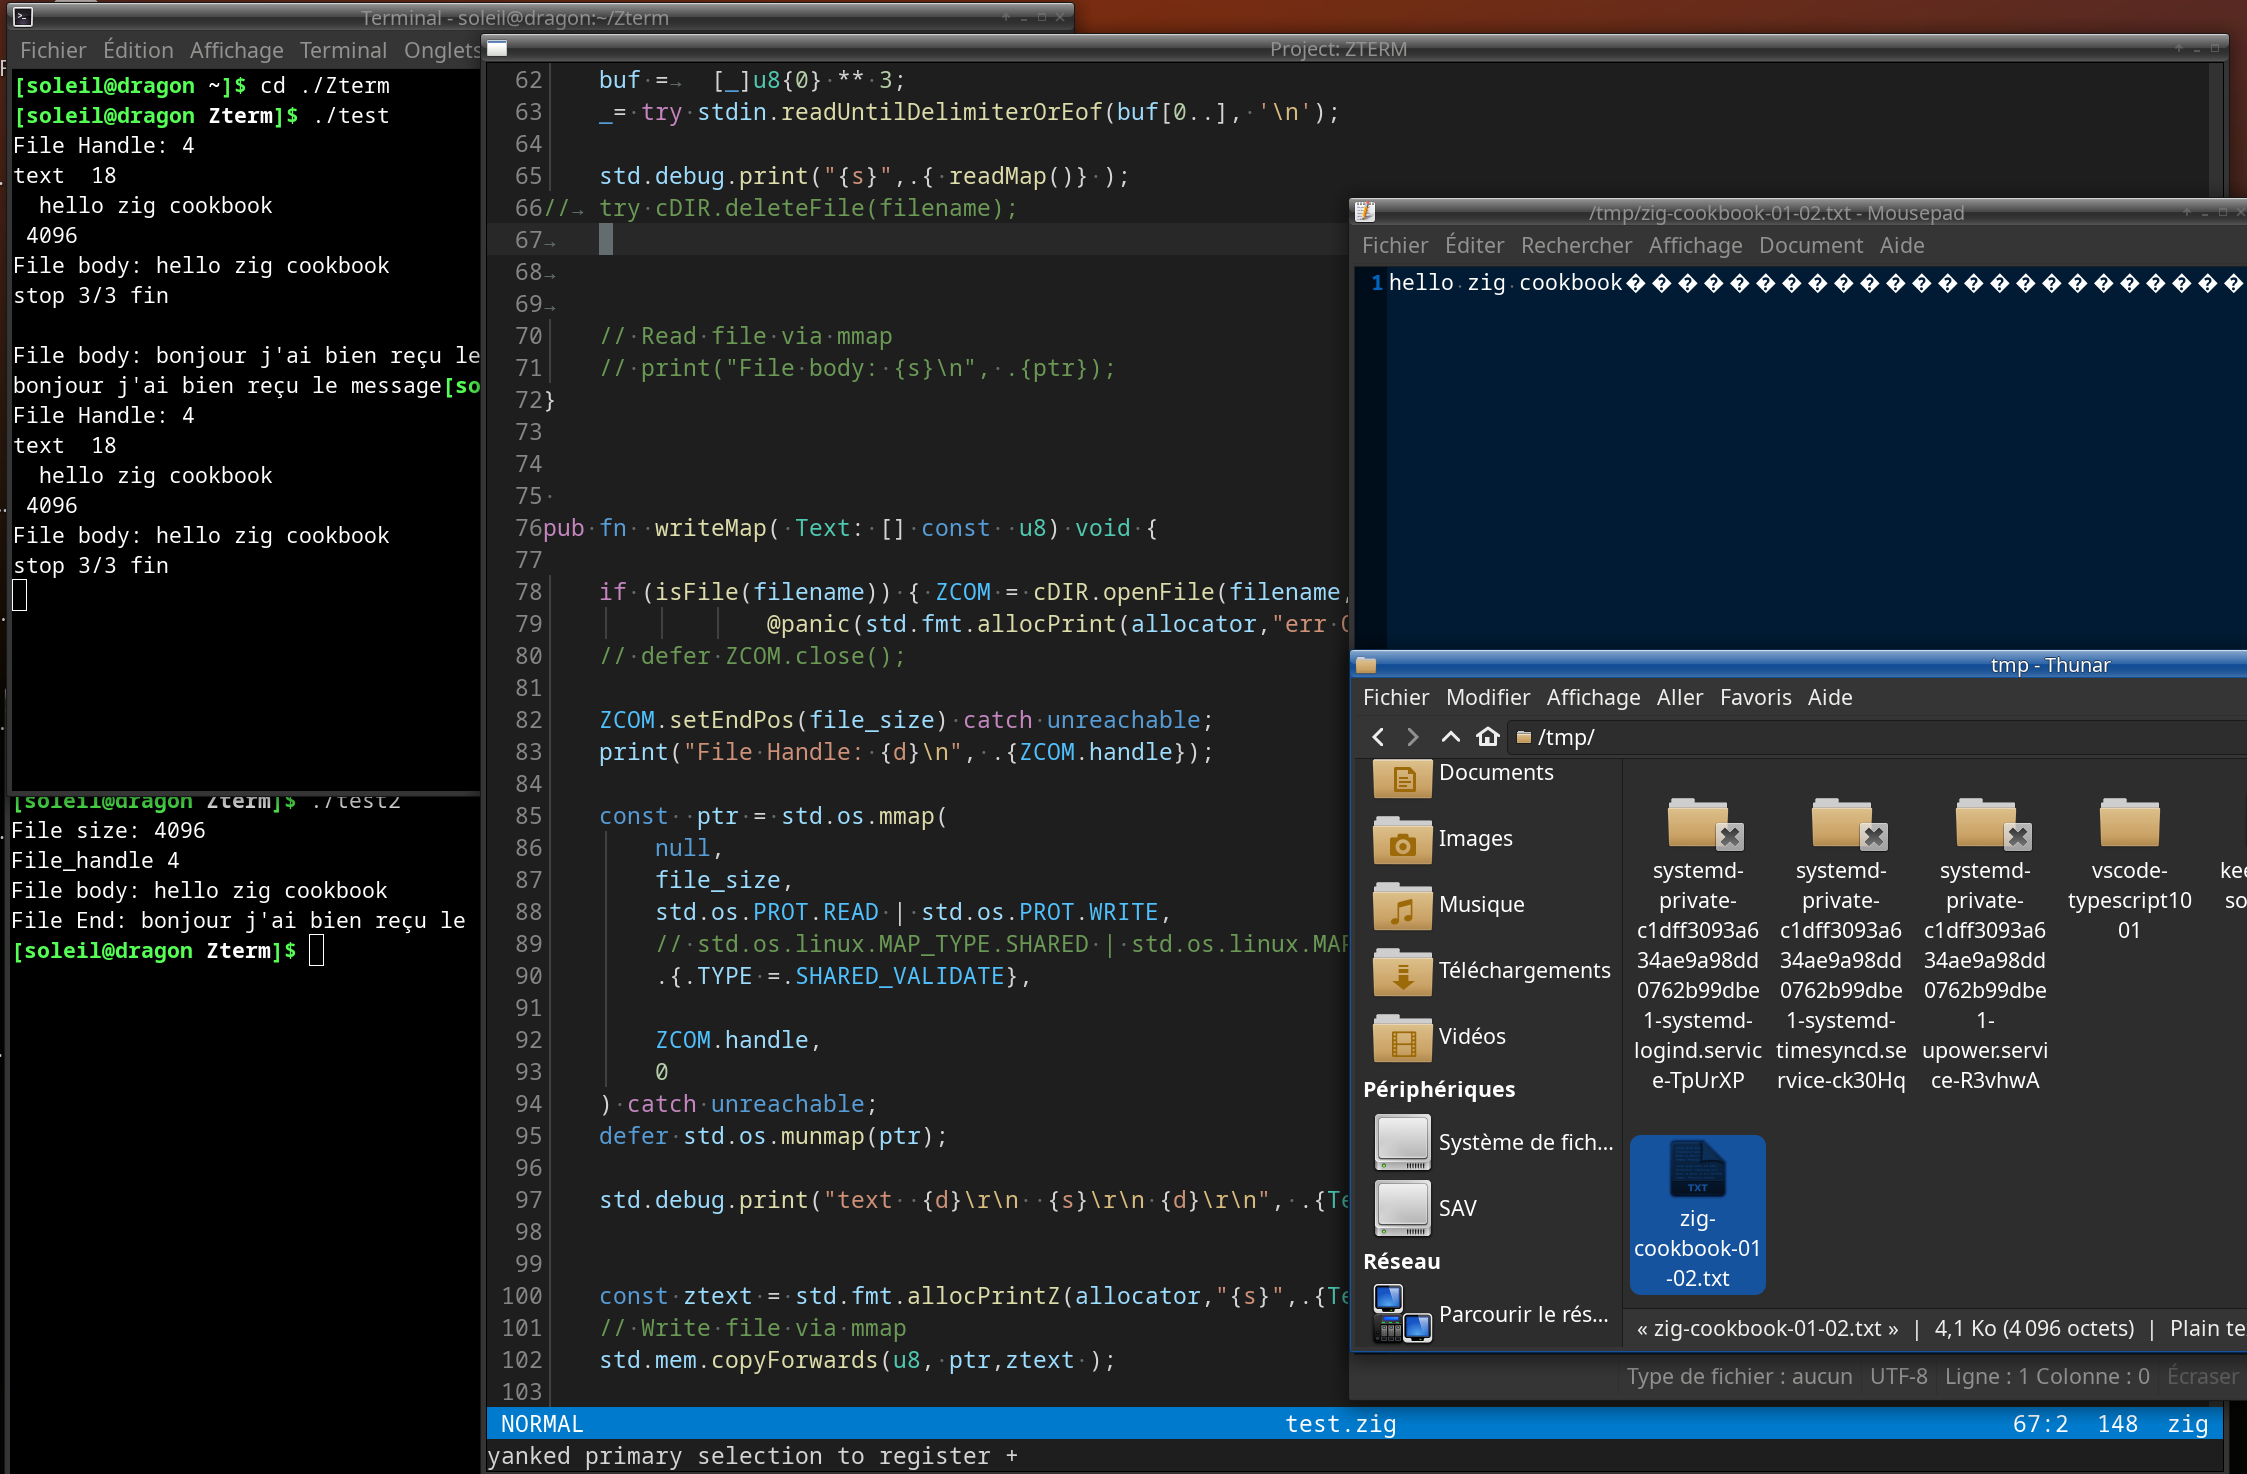Screen dimensions: 2247x1474
Task: Open Fichier menu in Thunar
Action: pyautogui.click(x=1396, y=697)
